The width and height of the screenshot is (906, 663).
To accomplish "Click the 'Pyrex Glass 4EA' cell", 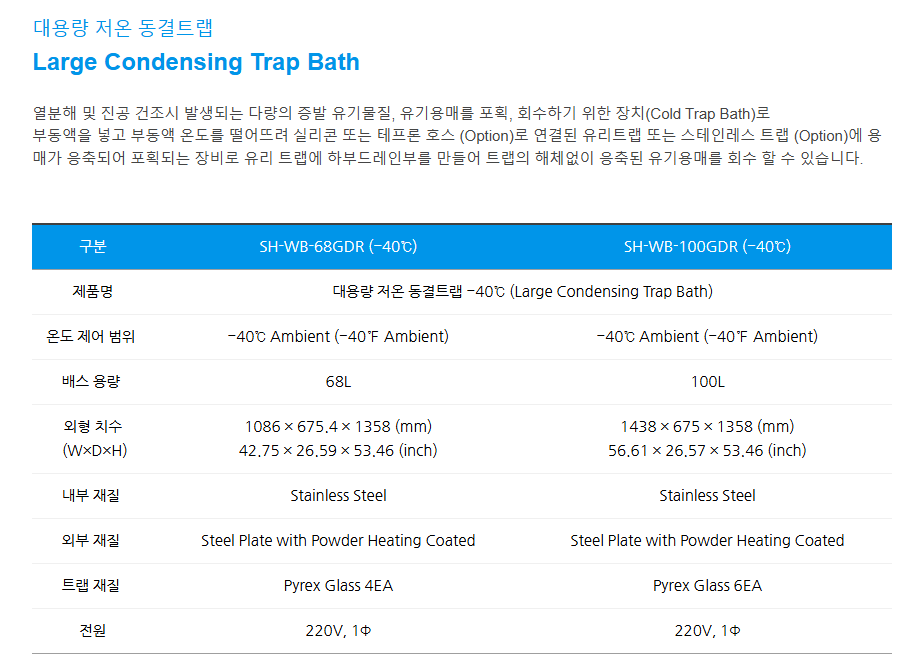I will 338,585.
